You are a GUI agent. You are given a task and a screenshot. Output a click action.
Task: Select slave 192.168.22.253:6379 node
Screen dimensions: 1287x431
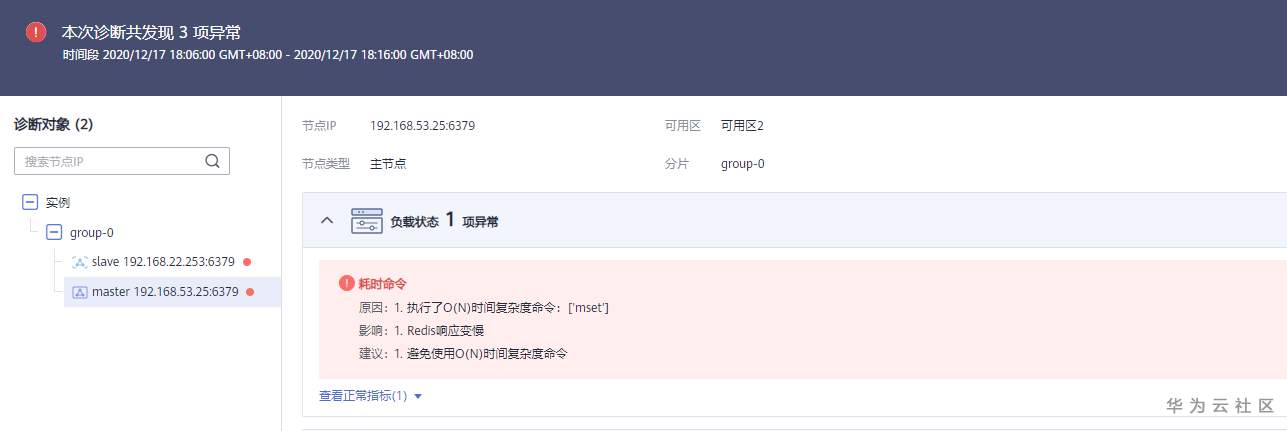(x=163, y=262)
